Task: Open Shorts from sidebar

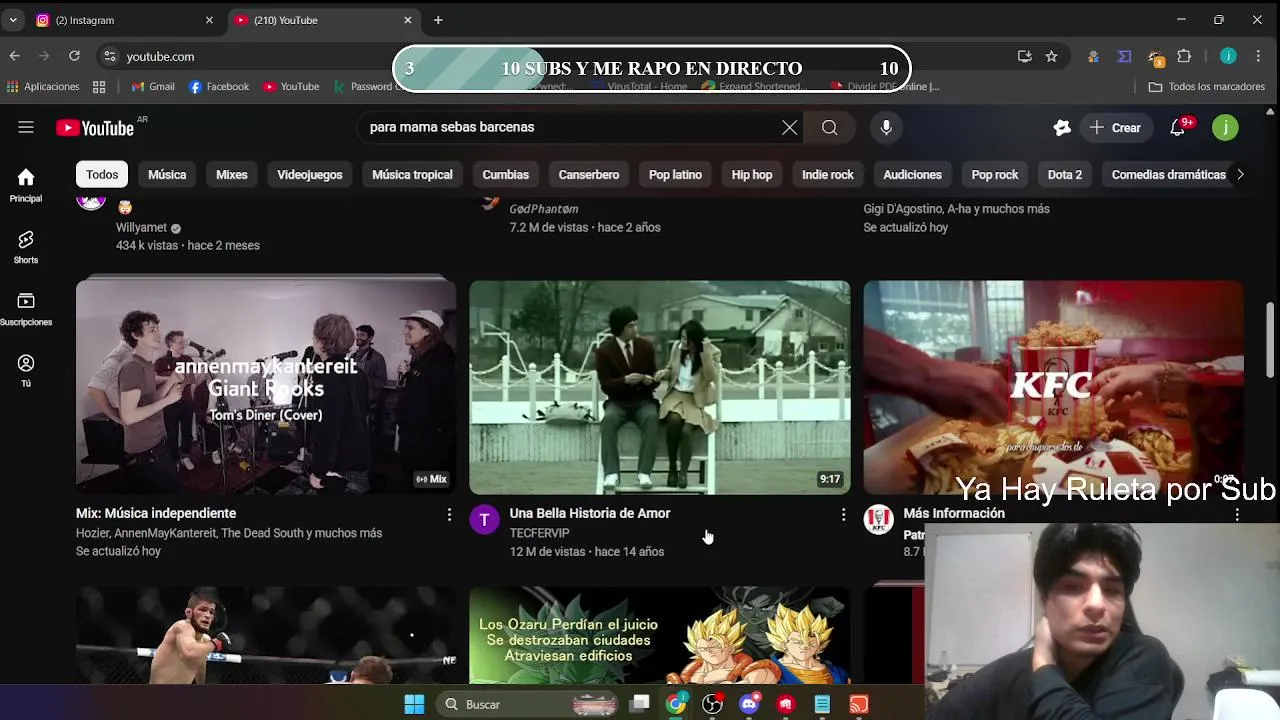Action: (x=26, y=247)
